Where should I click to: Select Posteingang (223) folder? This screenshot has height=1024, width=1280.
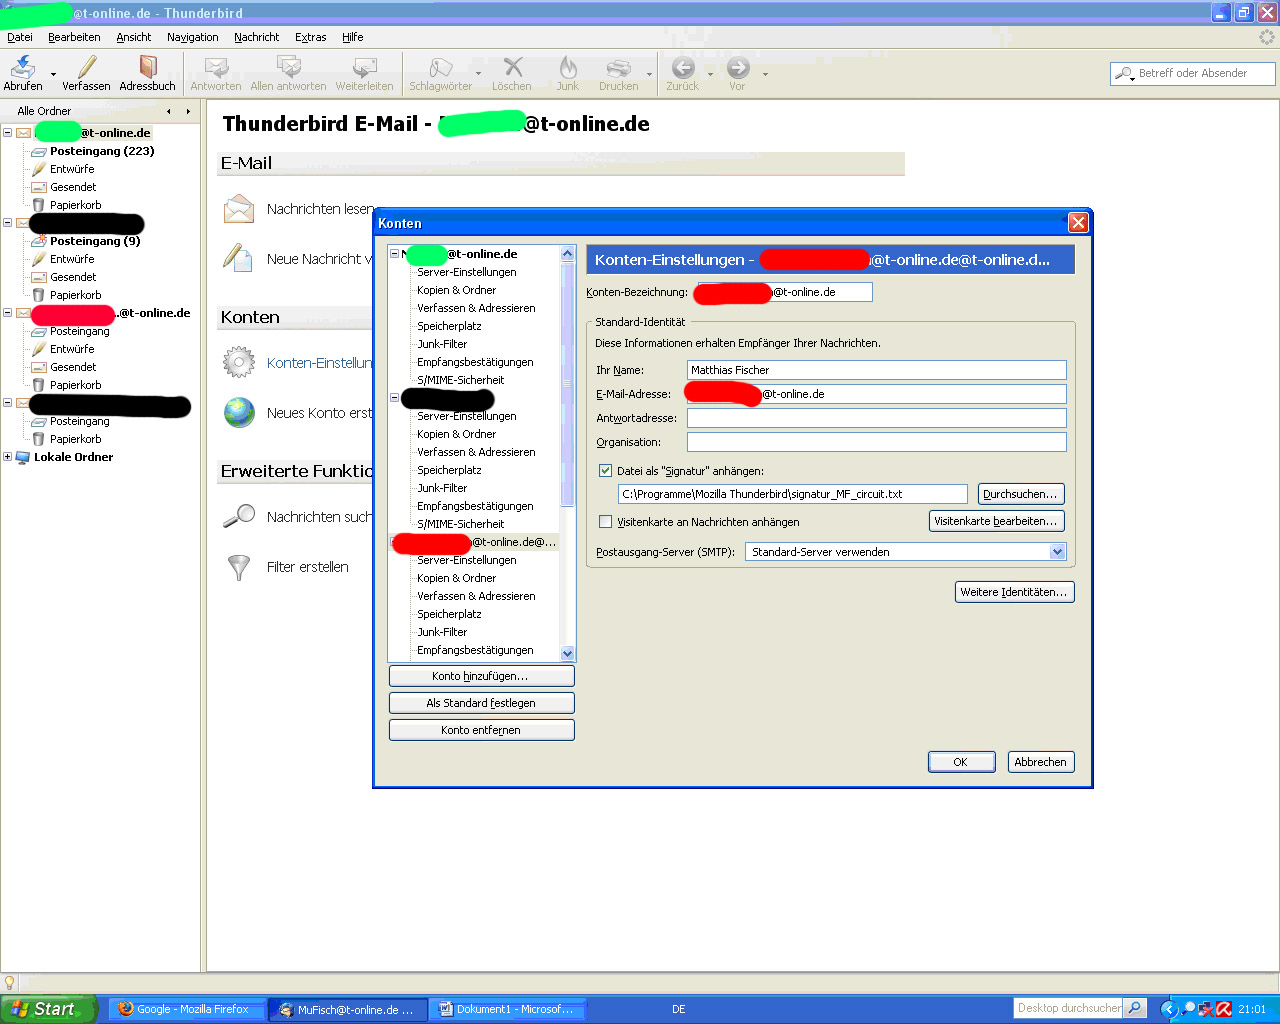[x=102, y=151]
